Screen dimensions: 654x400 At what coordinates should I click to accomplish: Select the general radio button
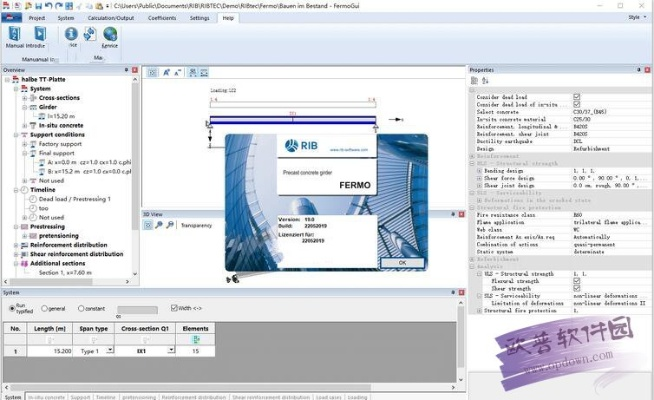44,309
